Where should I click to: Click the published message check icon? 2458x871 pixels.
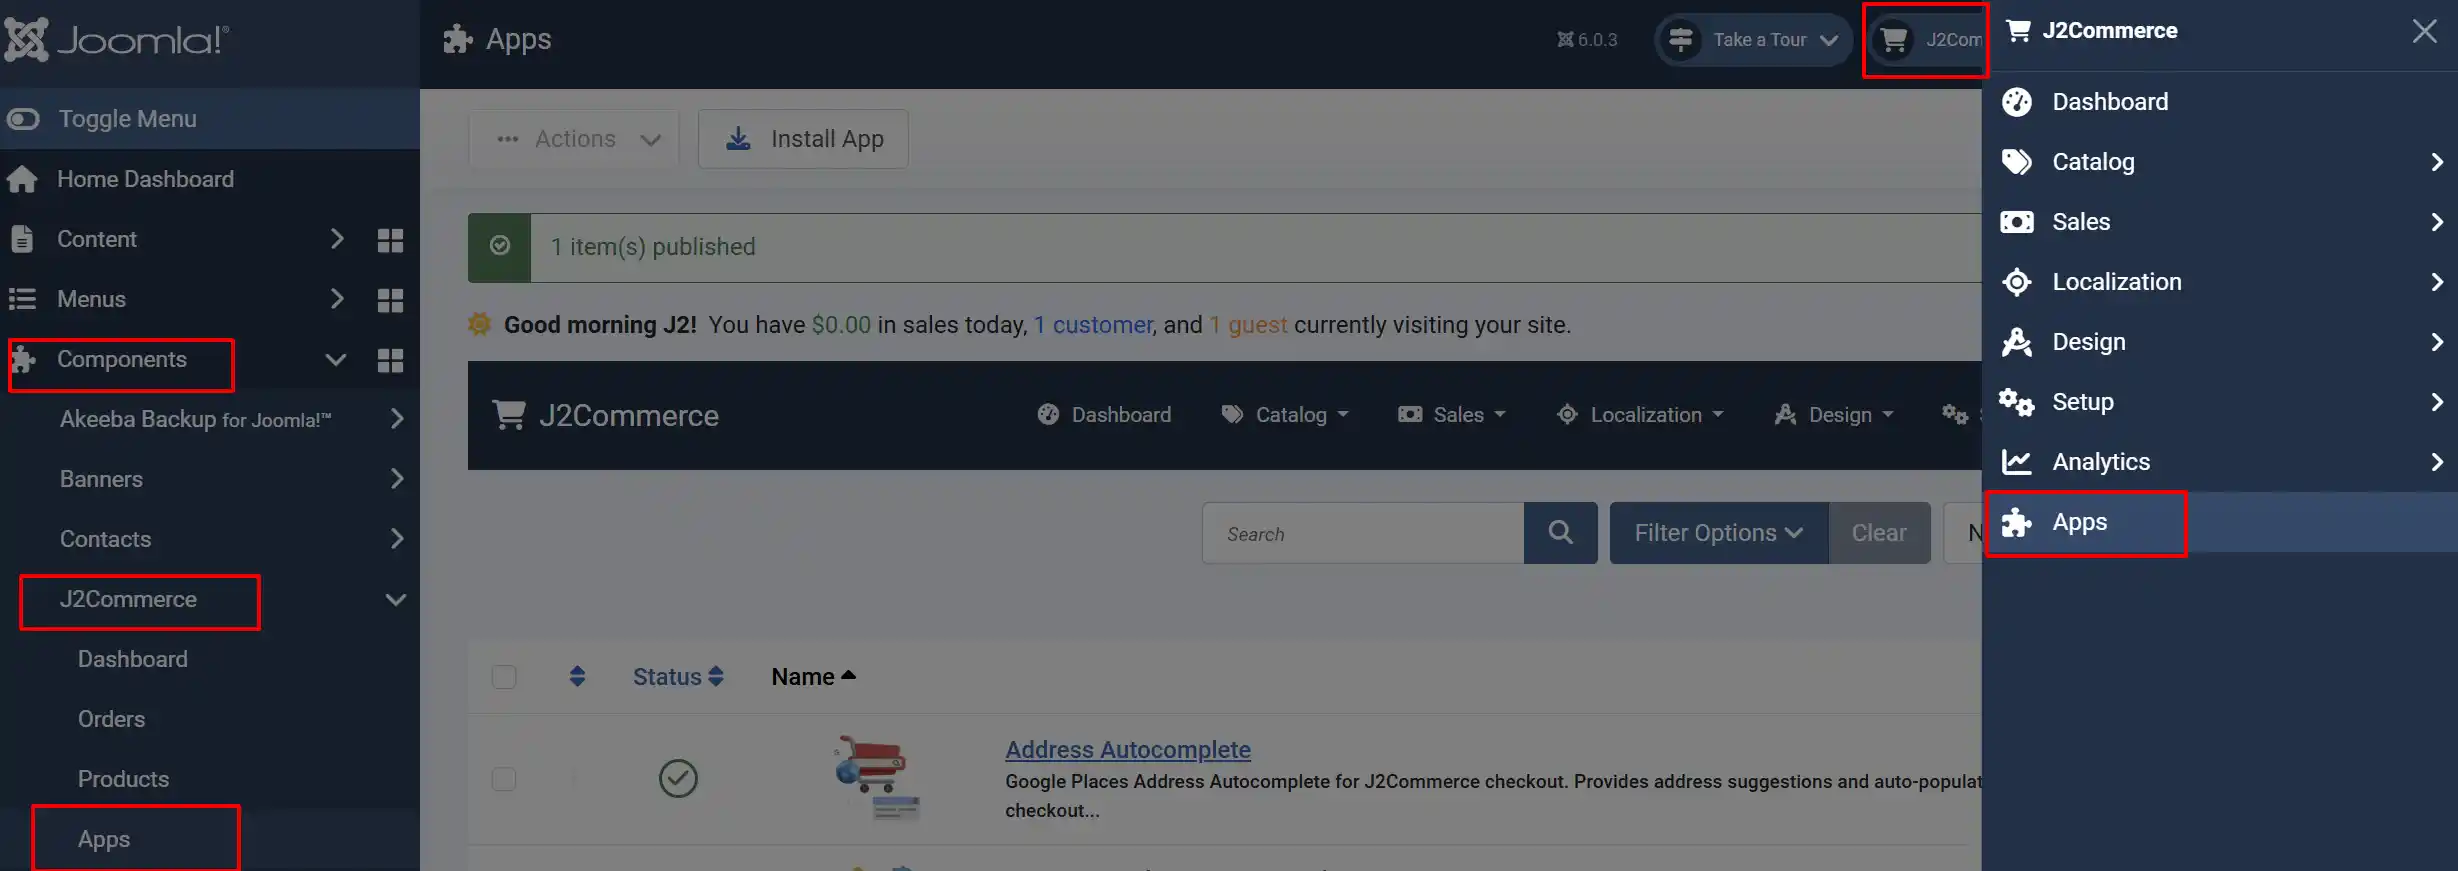[x=500, y=246]
